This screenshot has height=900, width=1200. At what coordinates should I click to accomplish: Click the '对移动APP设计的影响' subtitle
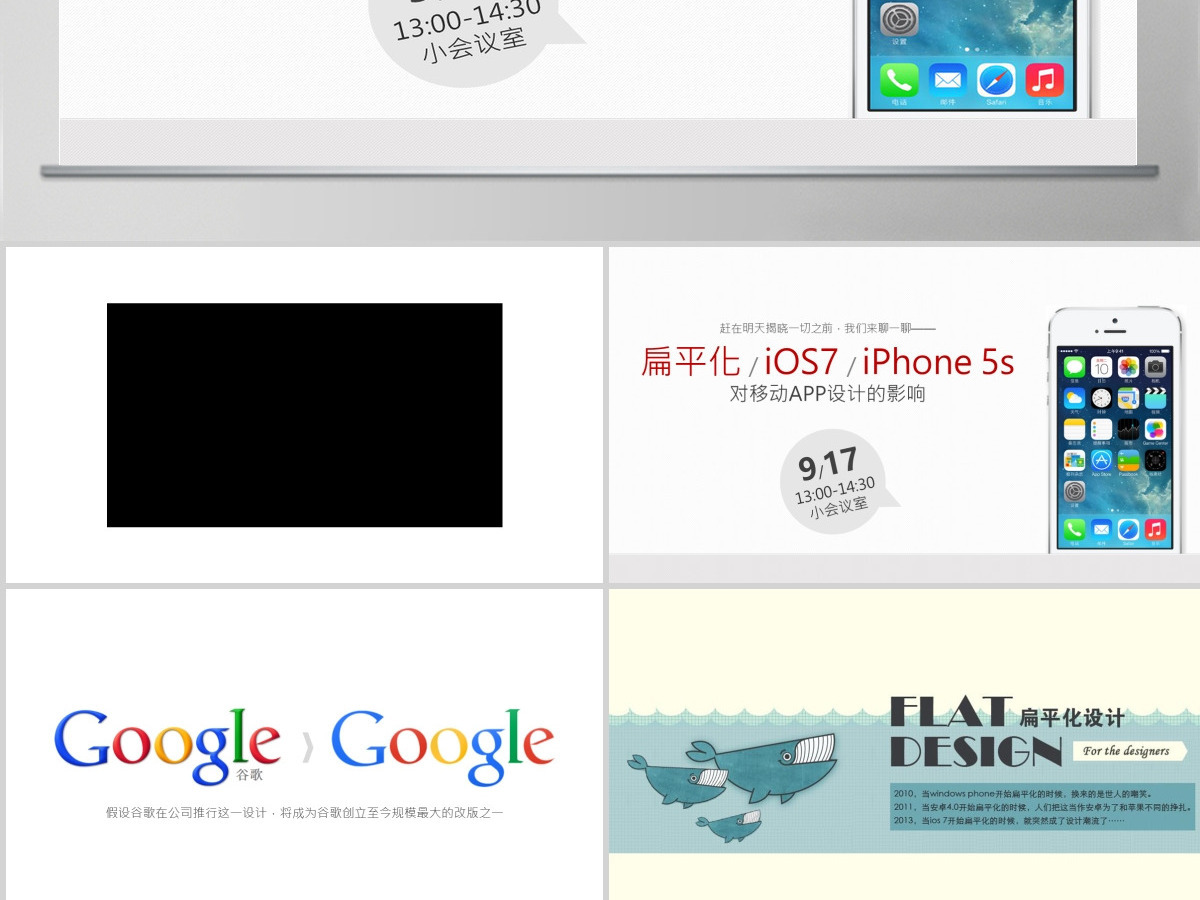828,393
